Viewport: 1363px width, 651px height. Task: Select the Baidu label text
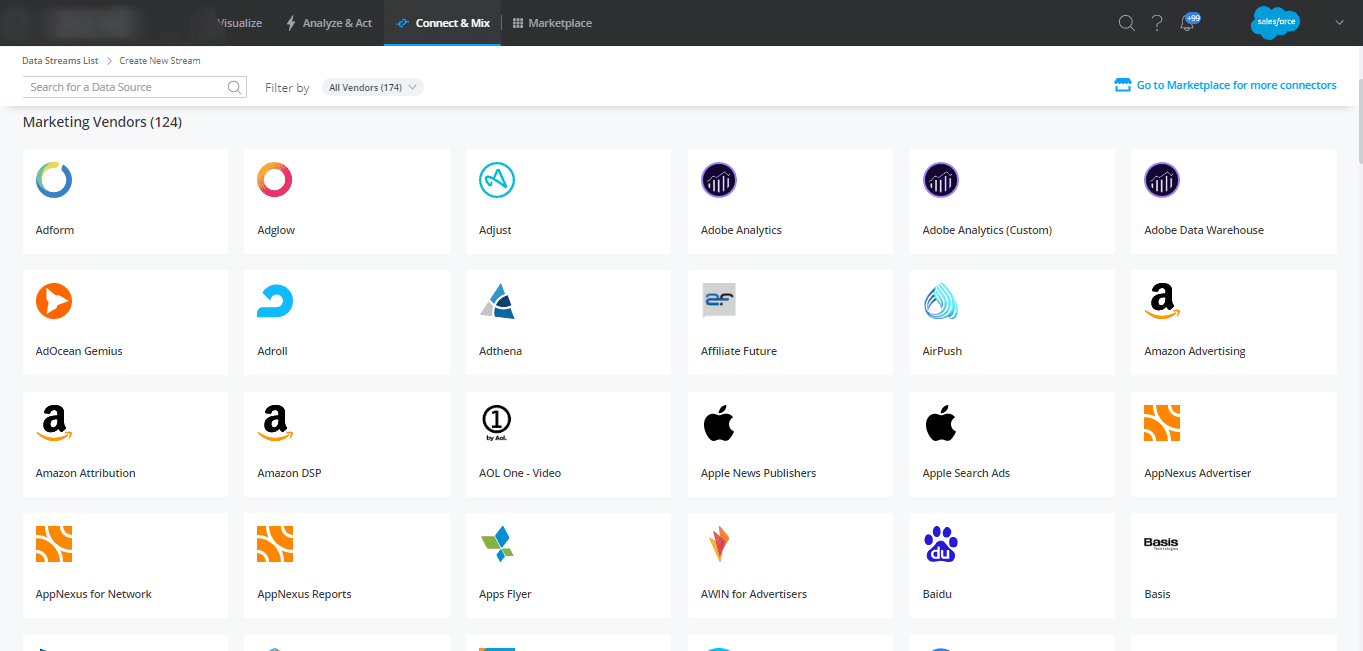937,594
